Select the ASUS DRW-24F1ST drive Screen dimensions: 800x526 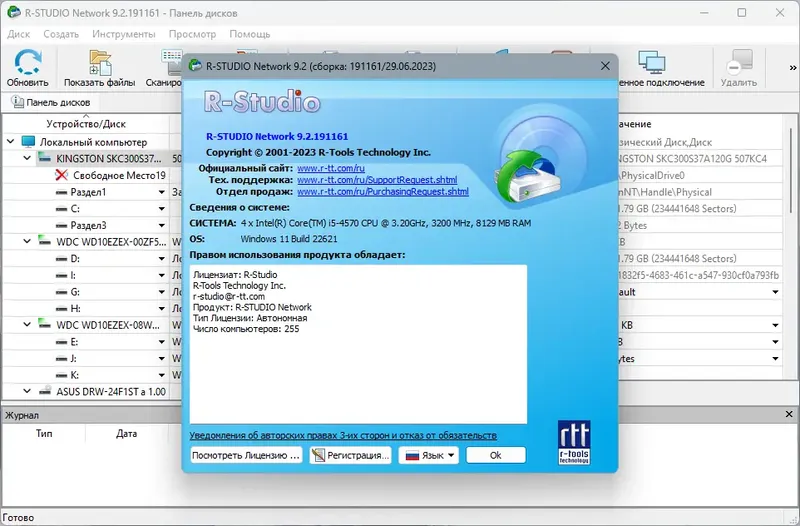111,392
